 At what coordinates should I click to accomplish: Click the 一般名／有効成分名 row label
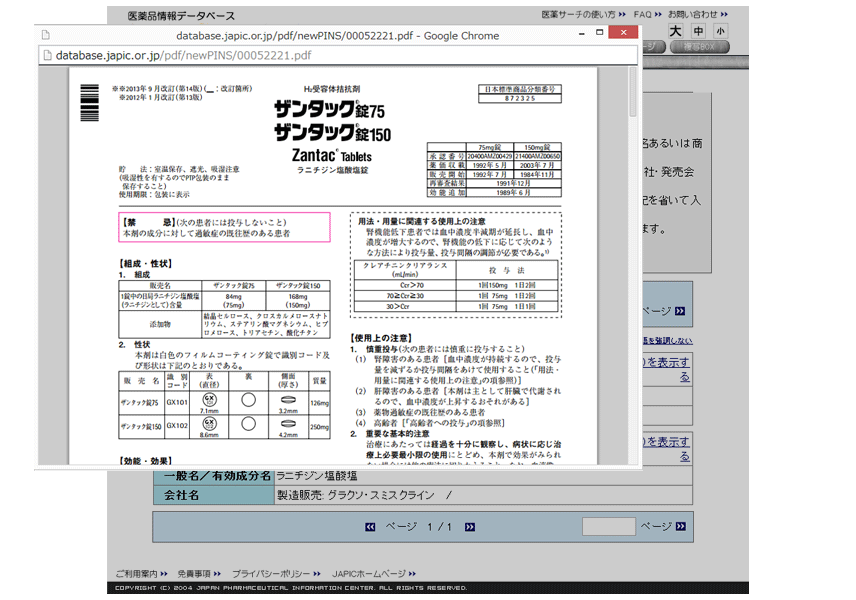click(217, 476)
